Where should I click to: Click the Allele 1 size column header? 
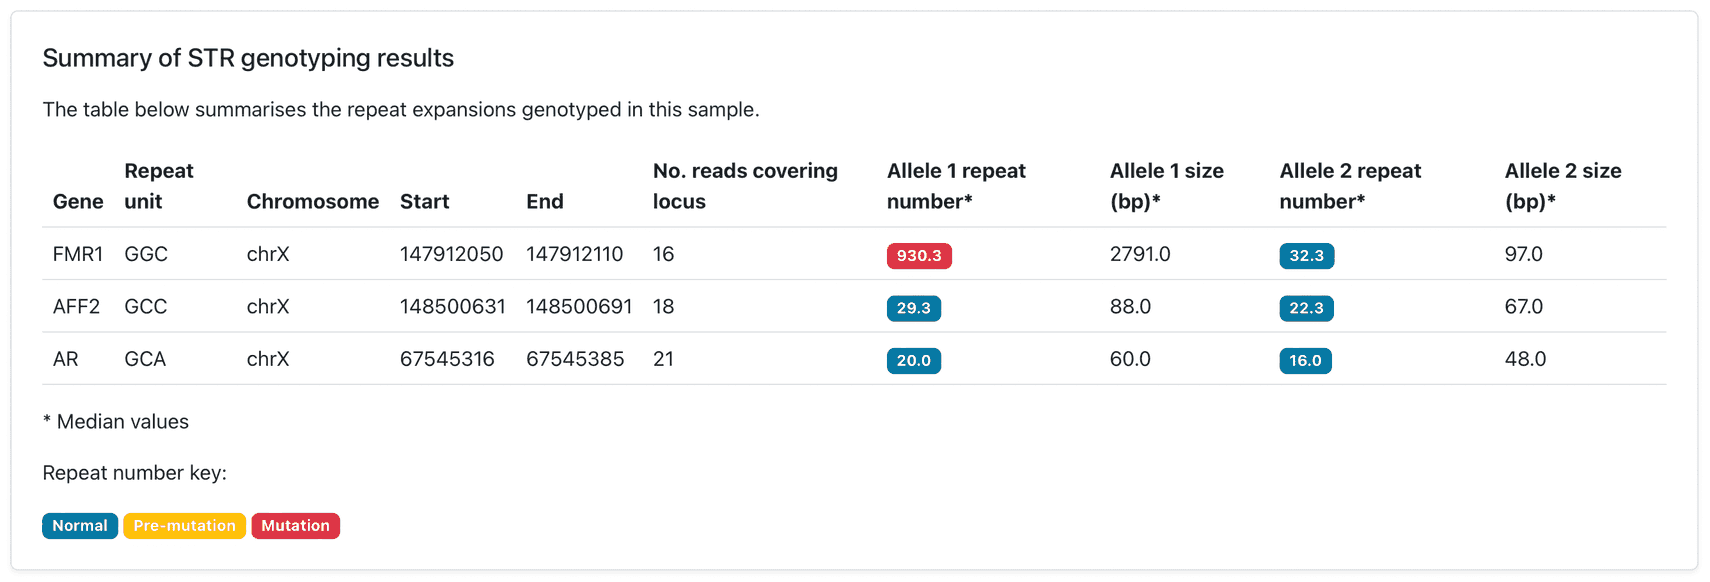(x=1166, y=186)
